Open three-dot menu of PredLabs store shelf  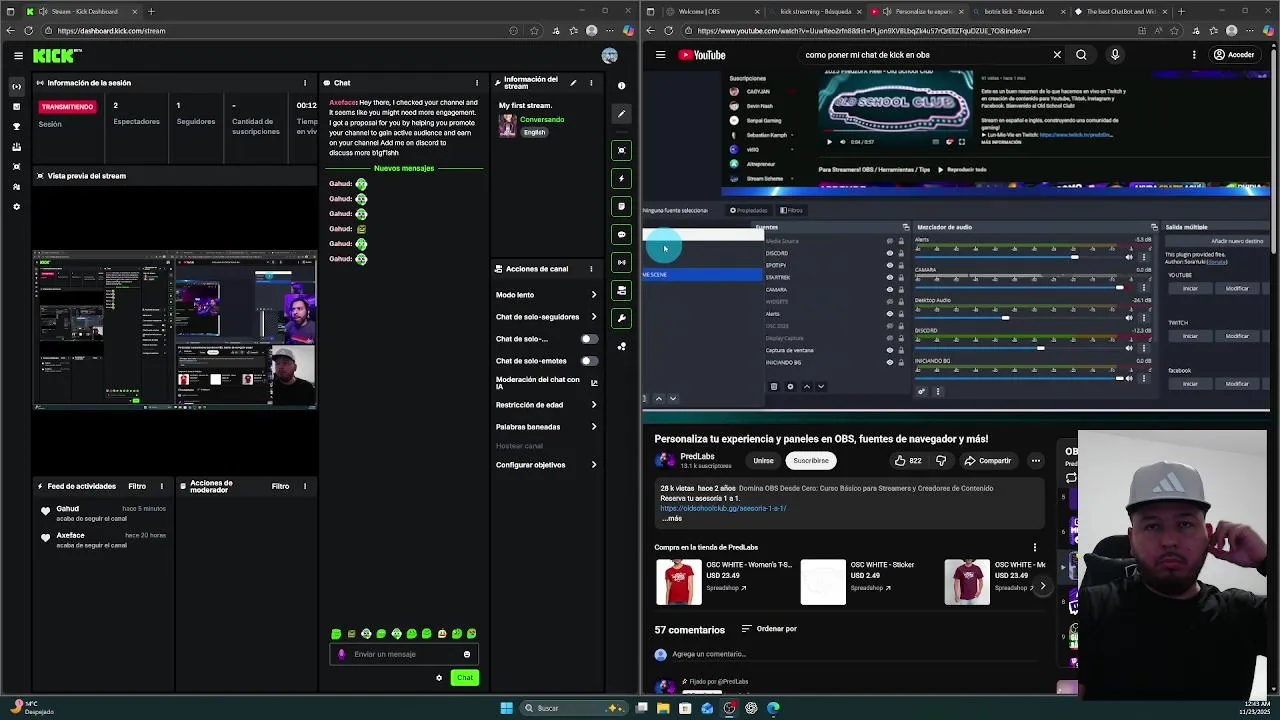[x=1035, y=548]
